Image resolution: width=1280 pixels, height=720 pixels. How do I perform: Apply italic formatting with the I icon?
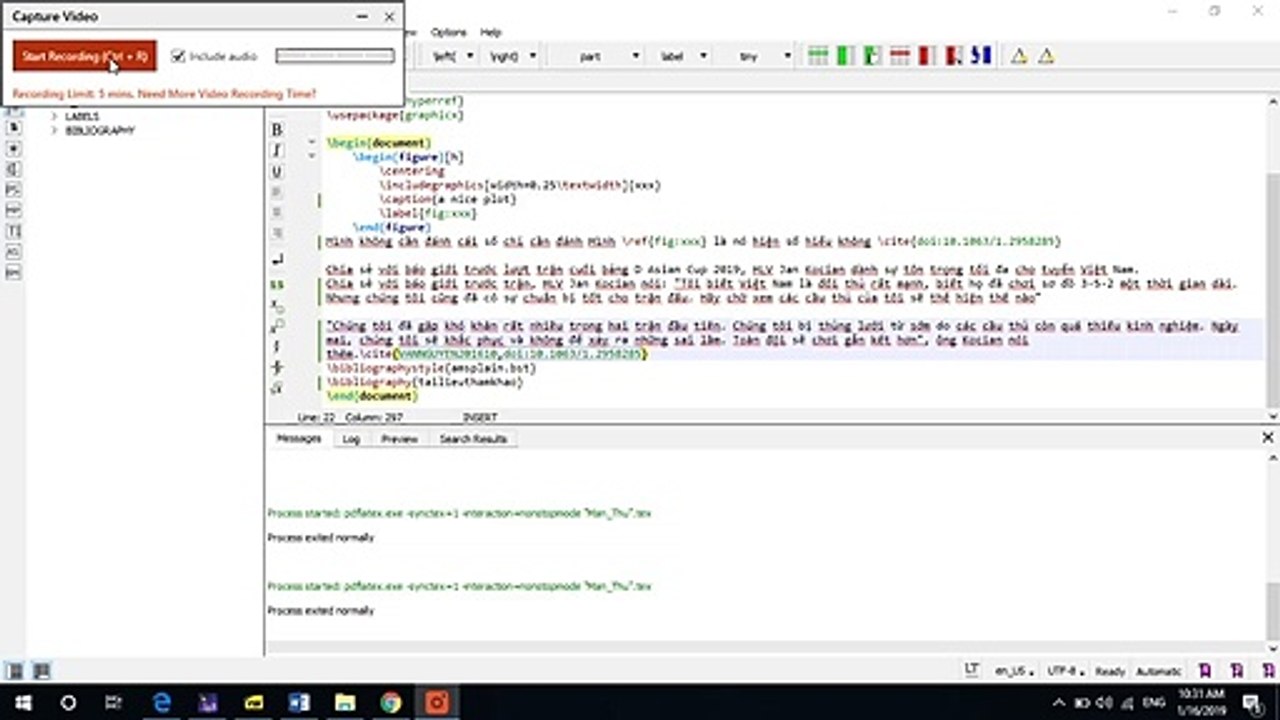[x=277, y=151]
